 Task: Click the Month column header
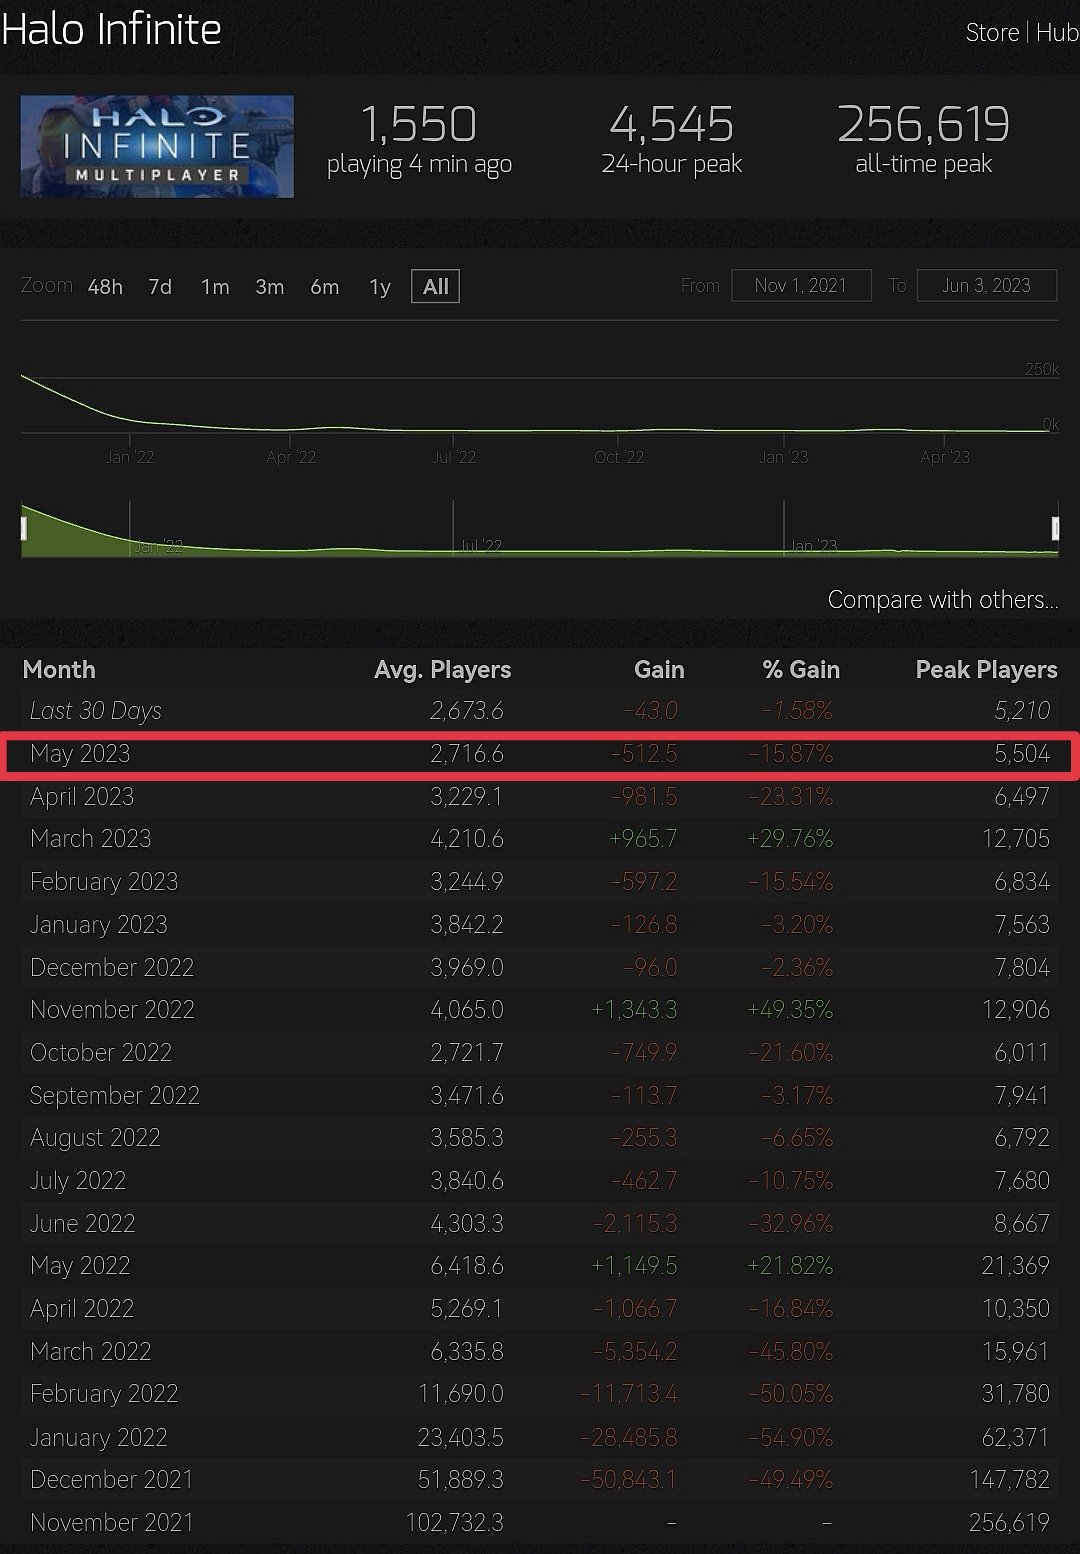click(x=59, y=670)
